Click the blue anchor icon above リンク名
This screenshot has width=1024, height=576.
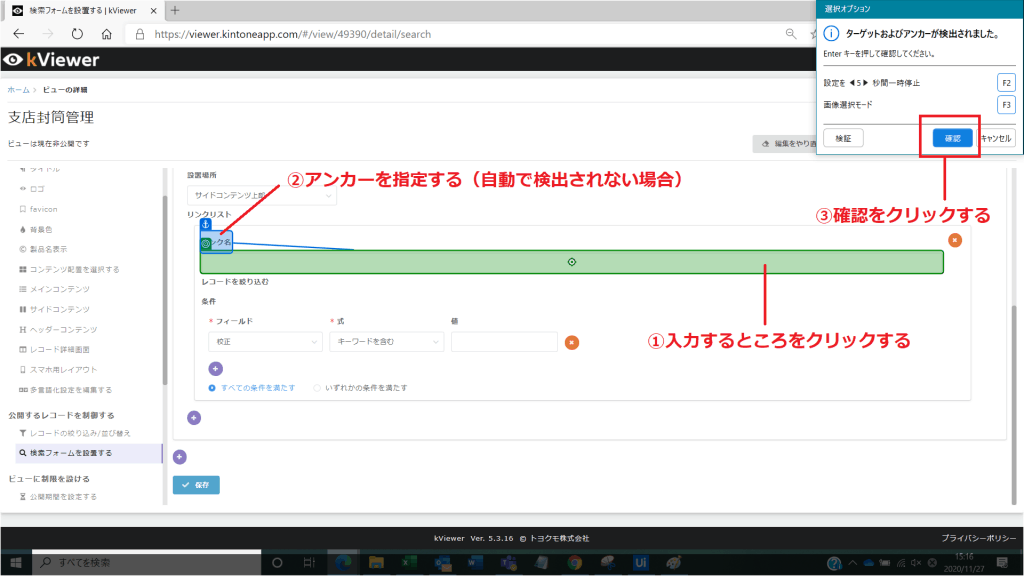click(x=207, y=225)
